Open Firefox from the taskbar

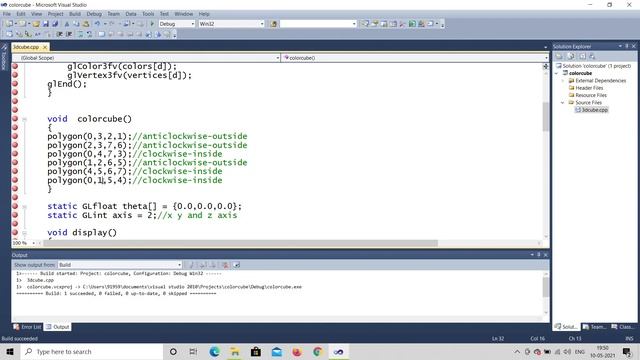[297, 351]
